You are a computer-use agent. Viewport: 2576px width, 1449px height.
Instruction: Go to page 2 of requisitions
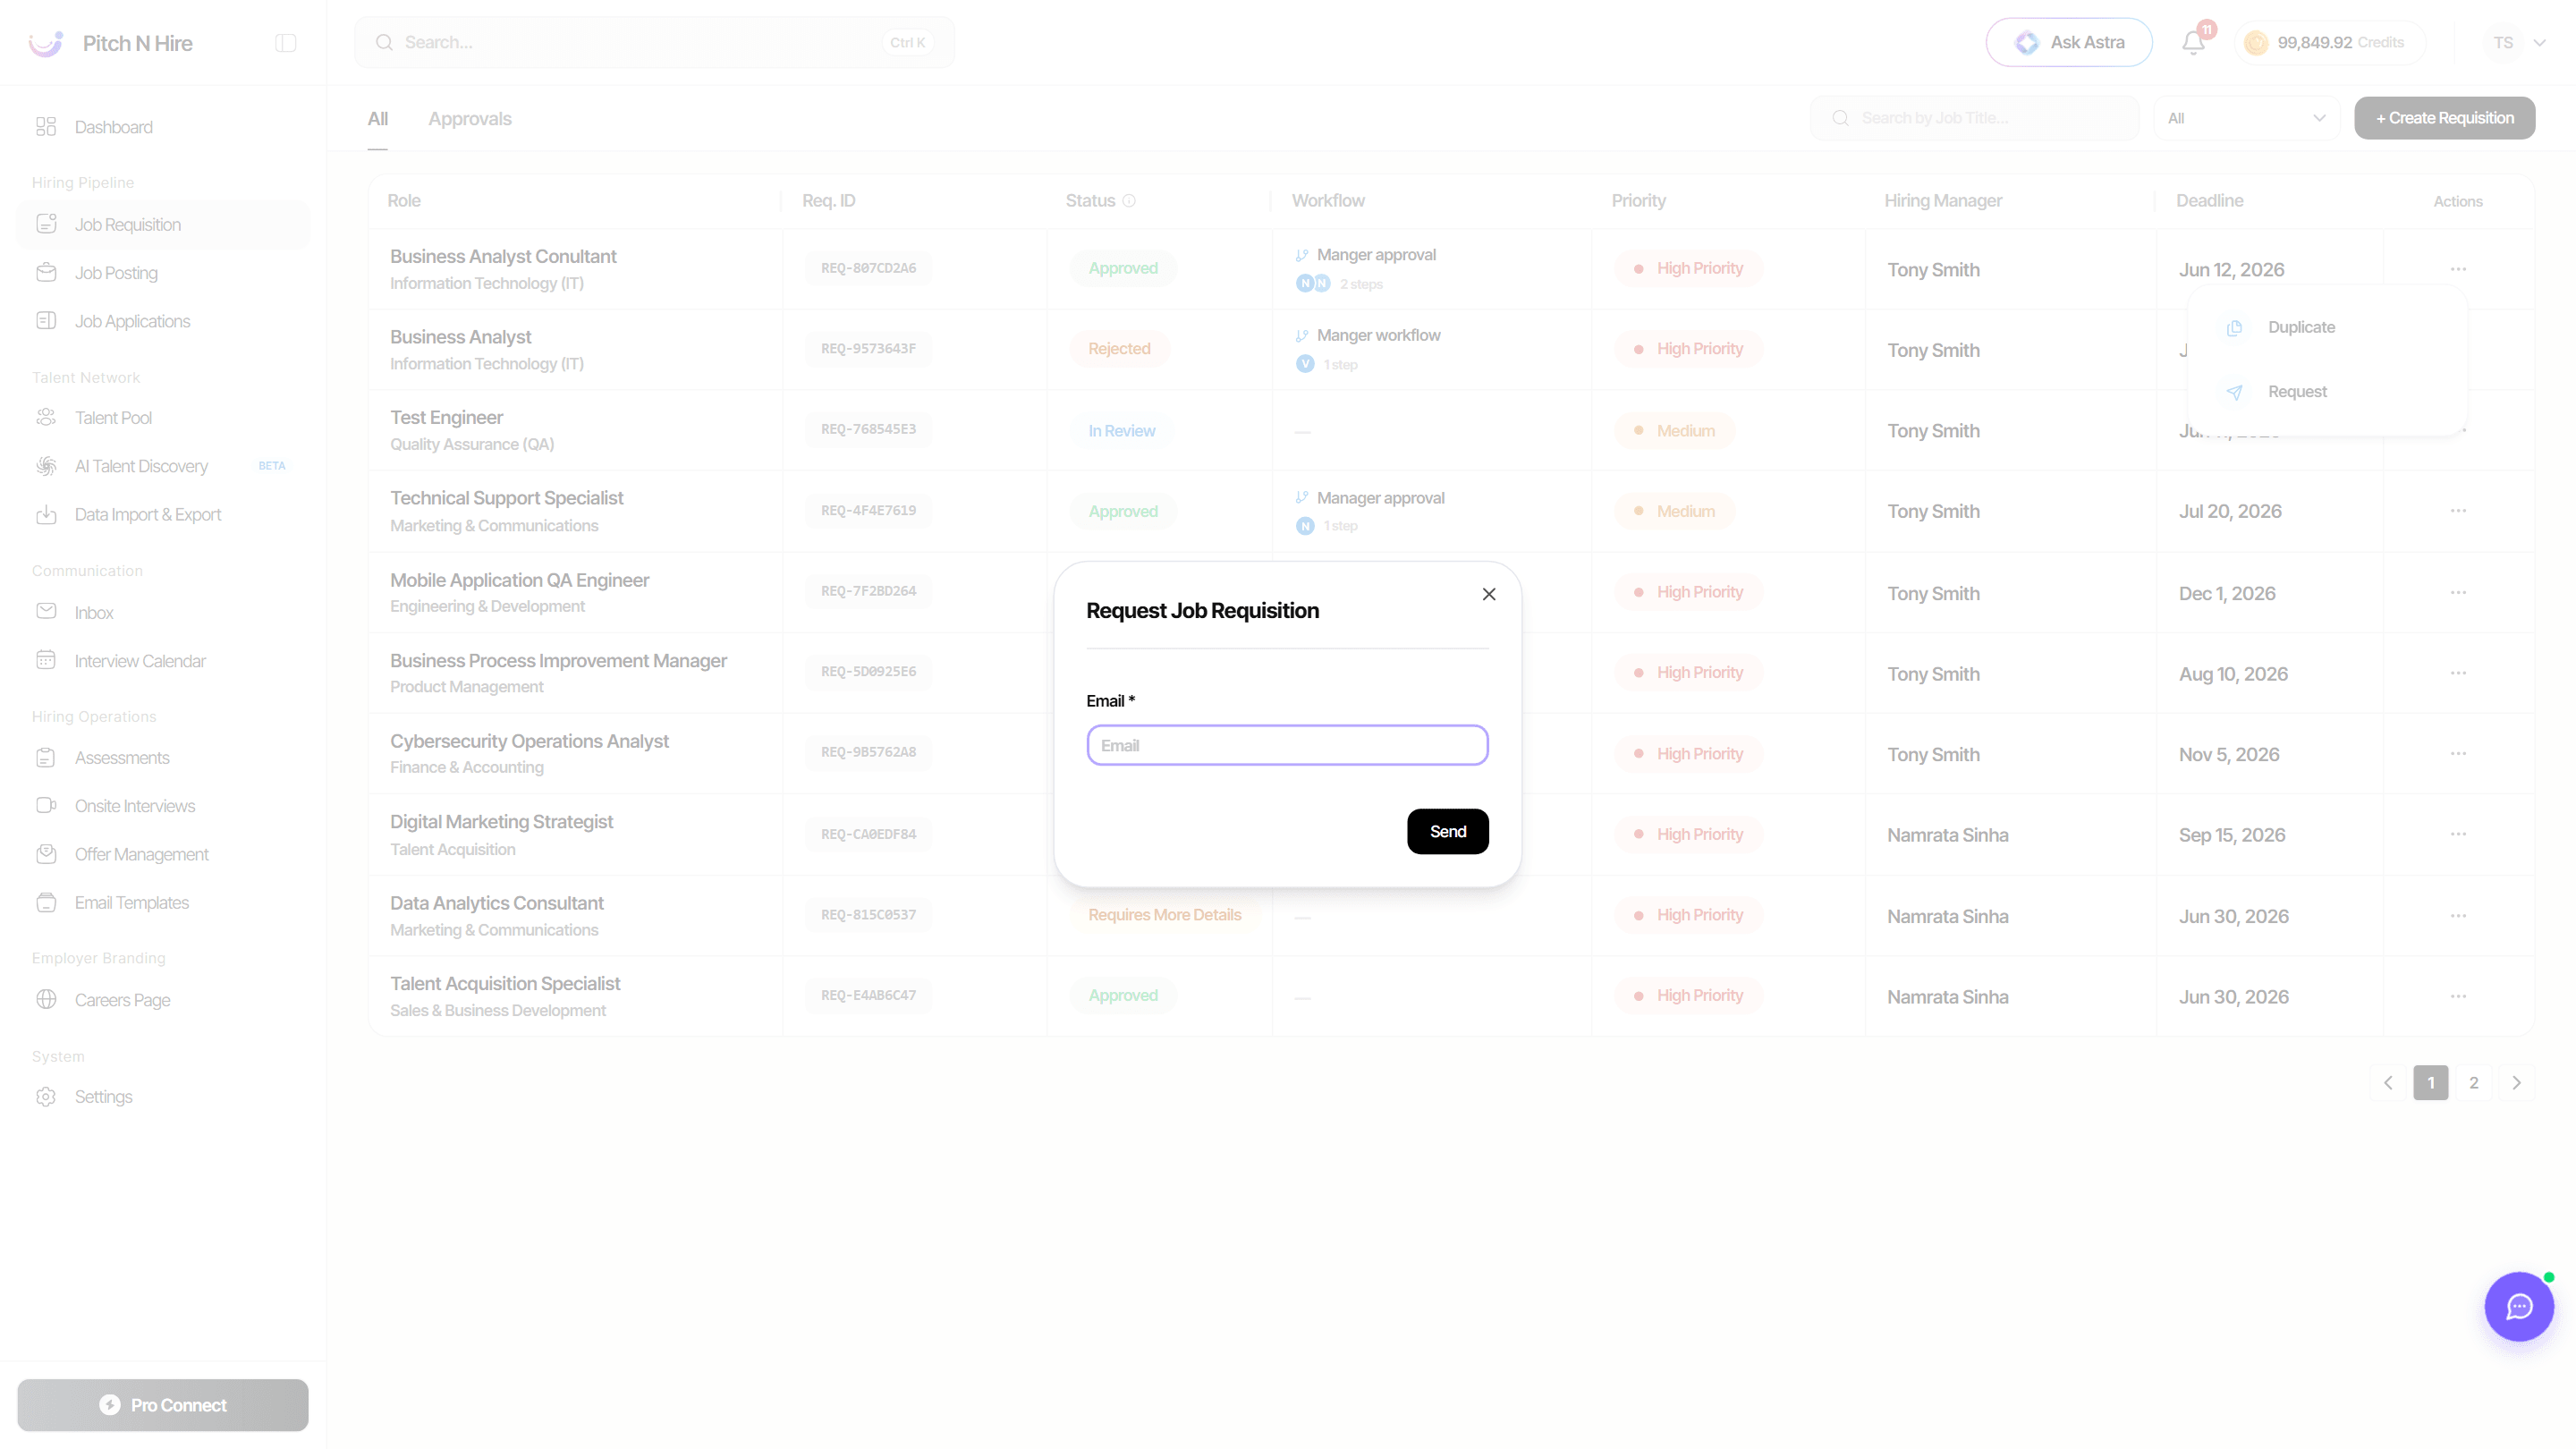(2474, 1082)
